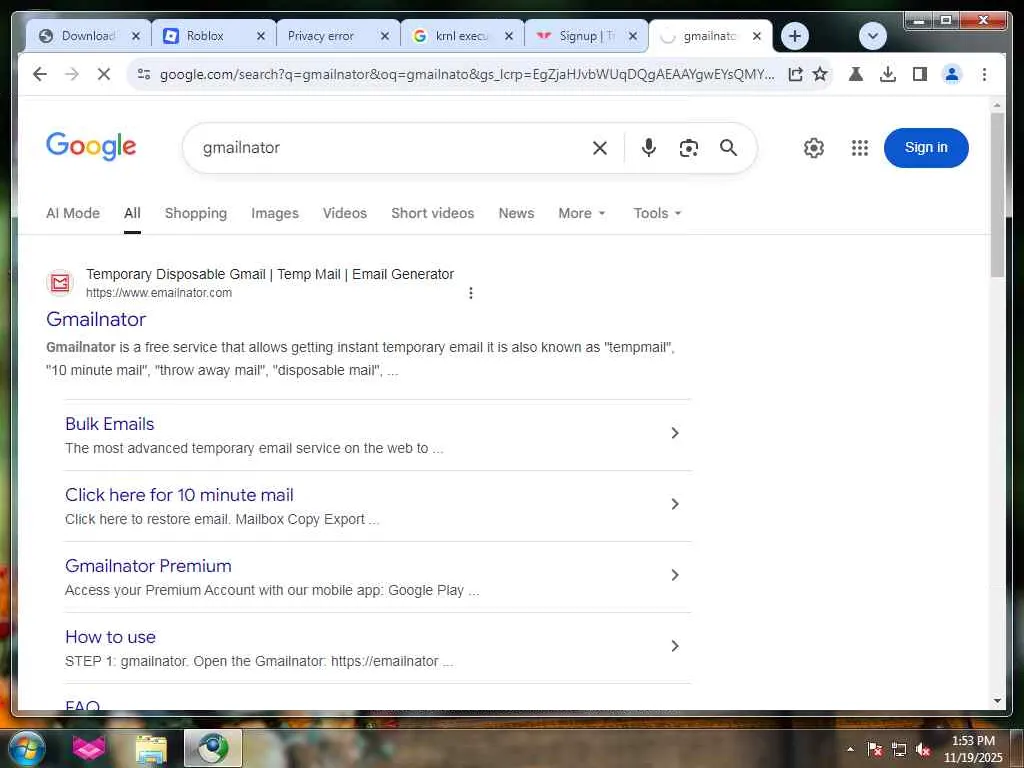This screenshot has width=1024, height=768.
Task: Open the muted volume tray icon
Action: (923, 749)
